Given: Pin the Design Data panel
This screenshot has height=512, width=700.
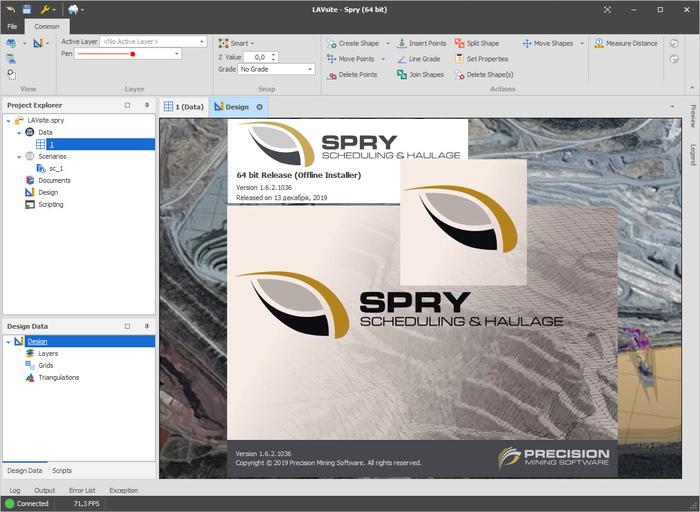Looking at the screenshot, I should (x=147, y=326).
